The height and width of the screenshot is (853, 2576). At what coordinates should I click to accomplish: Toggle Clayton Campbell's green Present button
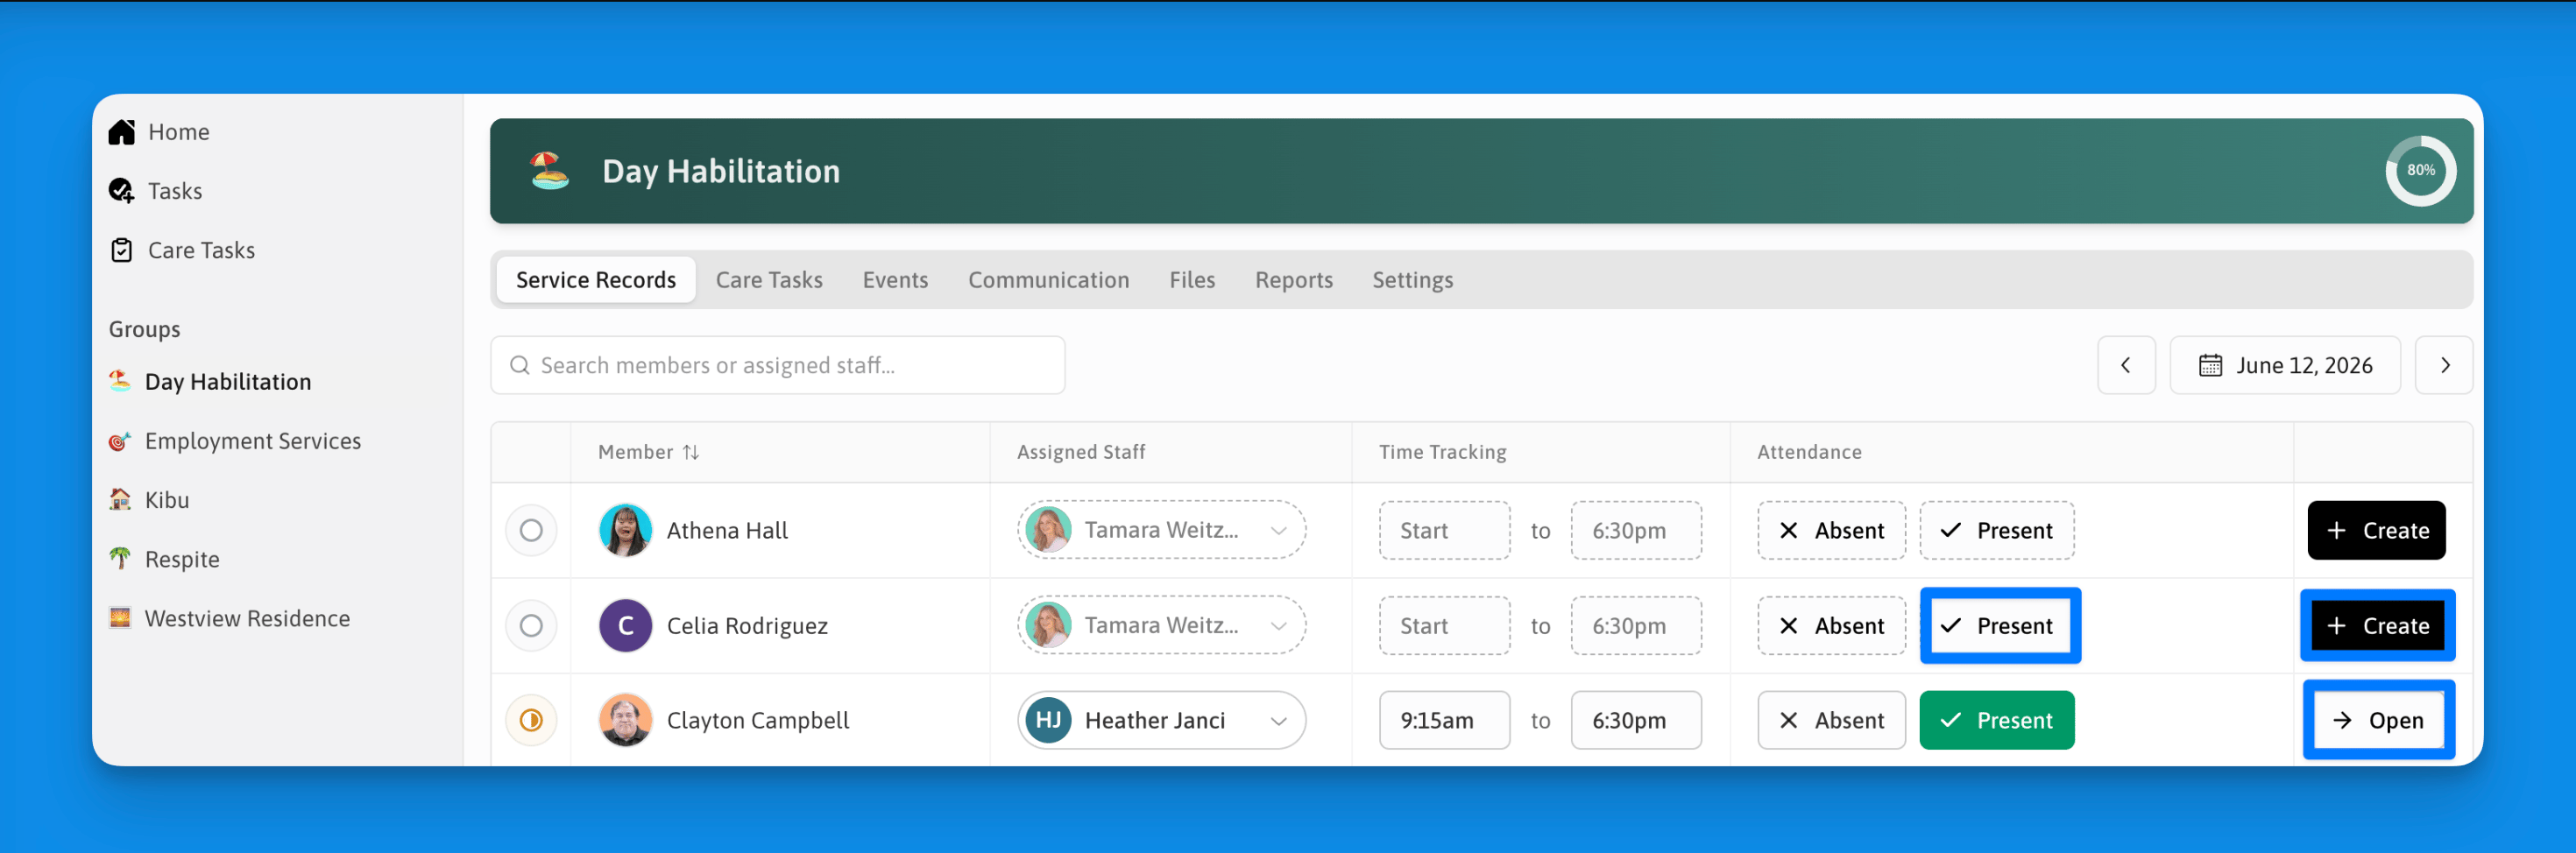[x=1997, y=720]
